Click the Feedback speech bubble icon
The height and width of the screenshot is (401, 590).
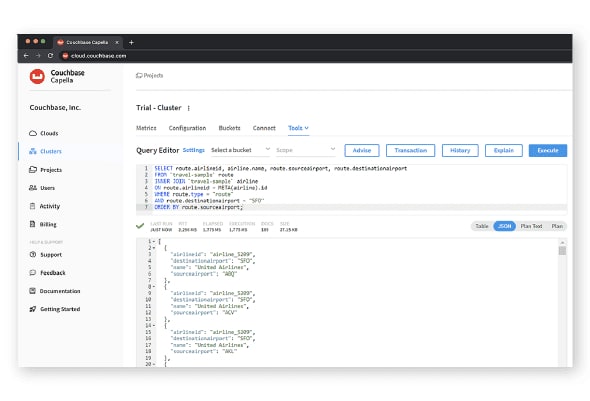33,273
